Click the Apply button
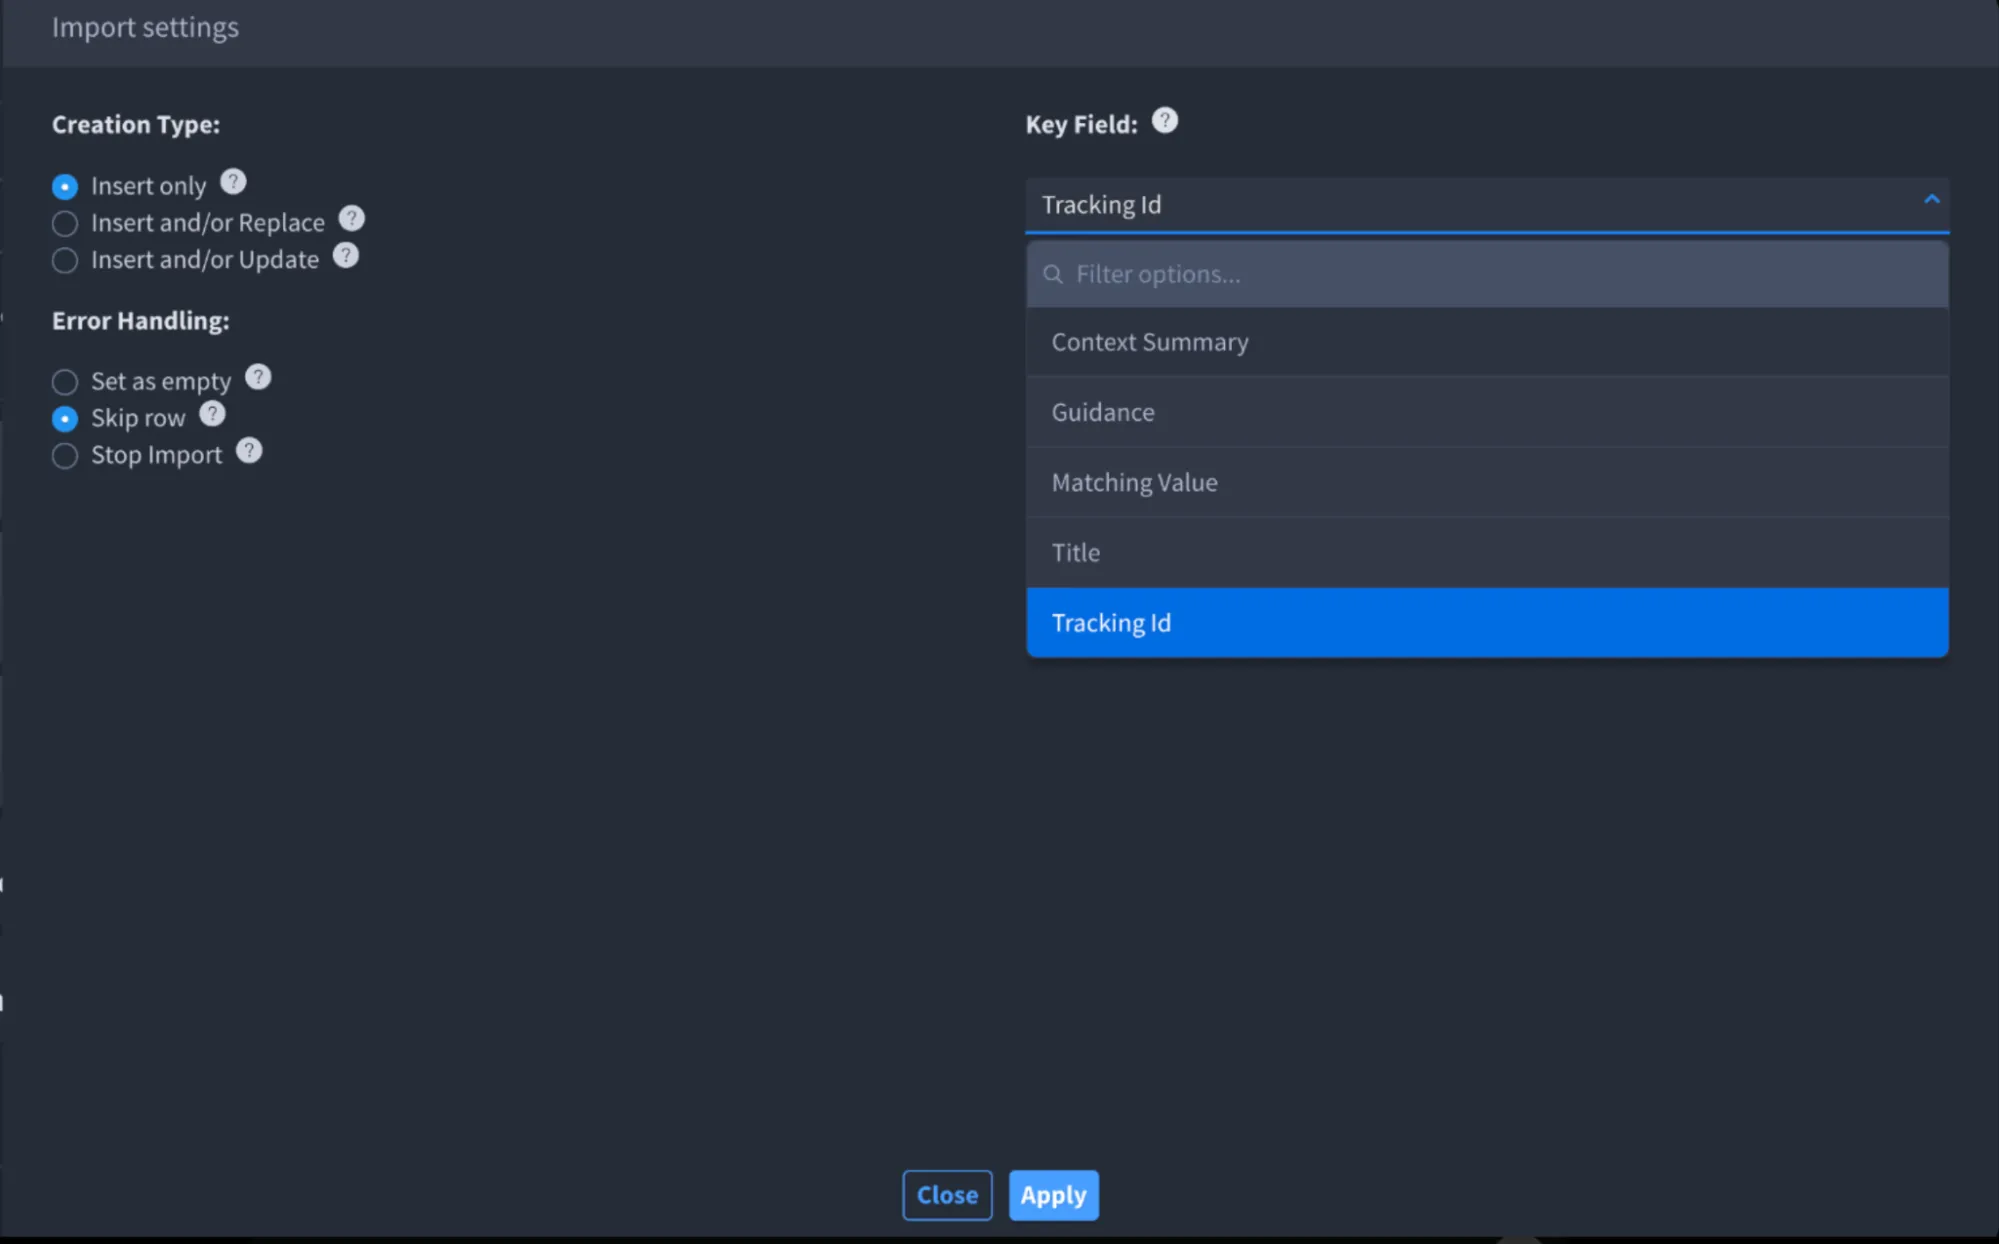 pyautogui.click(x=1053, y=1195)
